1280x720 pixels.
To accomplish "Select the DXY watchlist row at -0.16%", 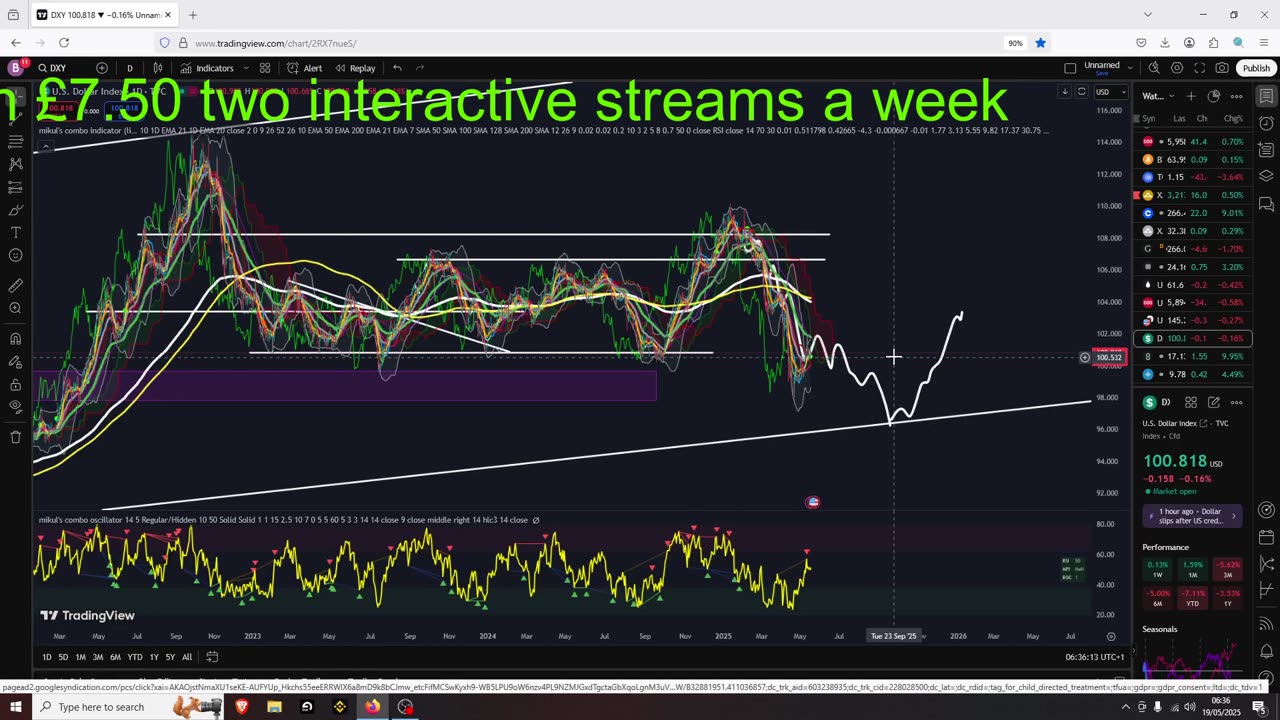I will [1194, 338].
